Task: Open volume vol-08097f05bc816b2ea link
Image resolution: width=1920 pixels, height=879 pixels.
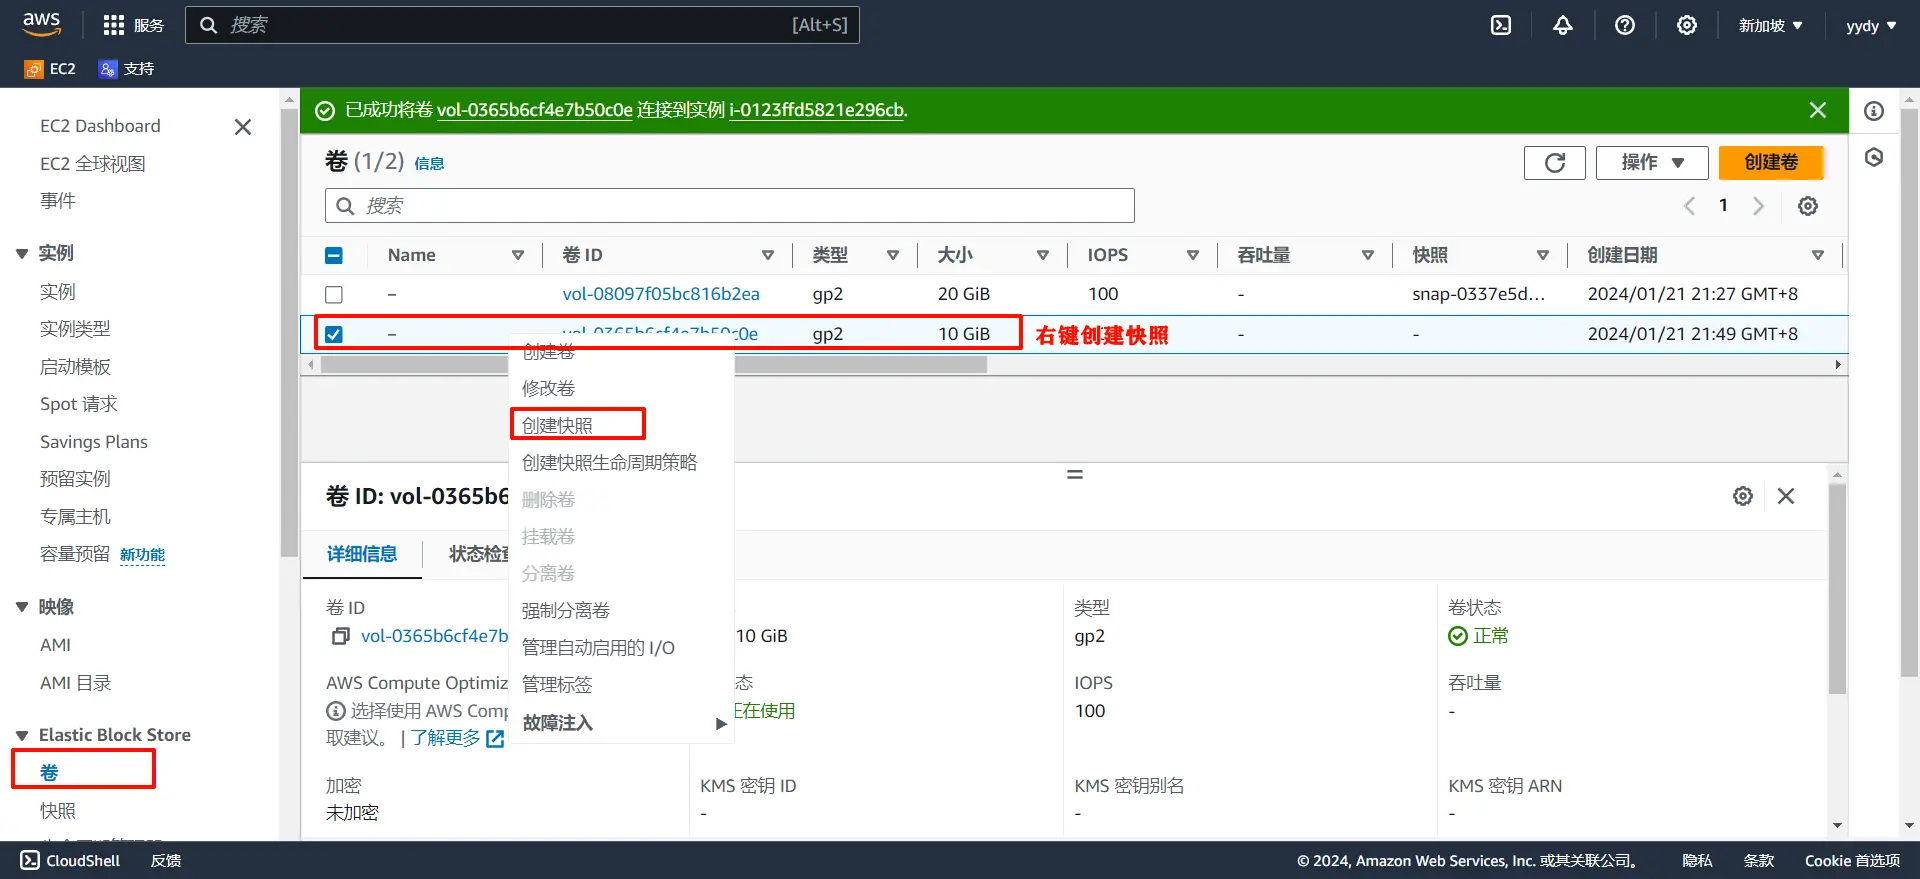Action: [x=661, y=294]
